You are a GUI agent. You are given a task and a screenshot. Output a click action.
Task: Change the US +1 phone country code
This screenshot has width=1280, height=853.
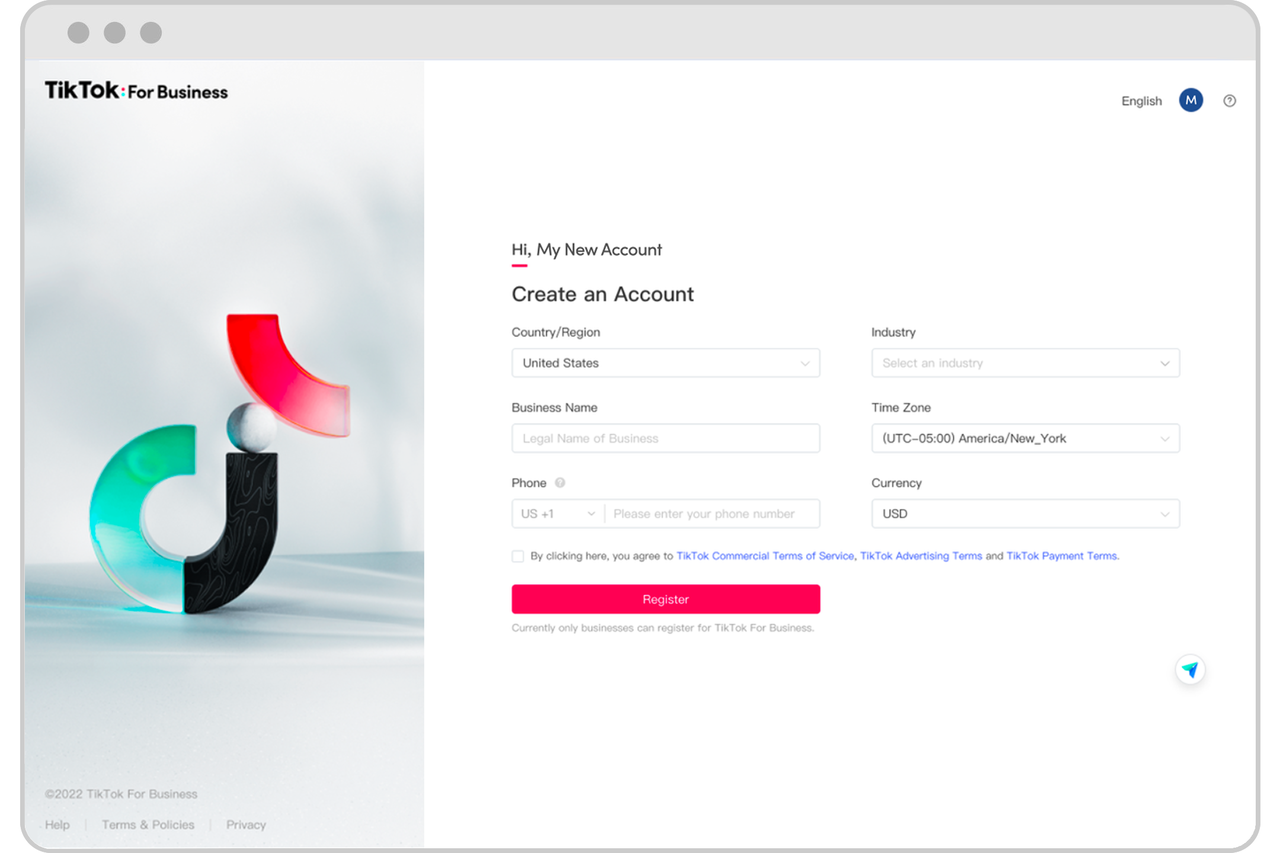click(558, 514)
